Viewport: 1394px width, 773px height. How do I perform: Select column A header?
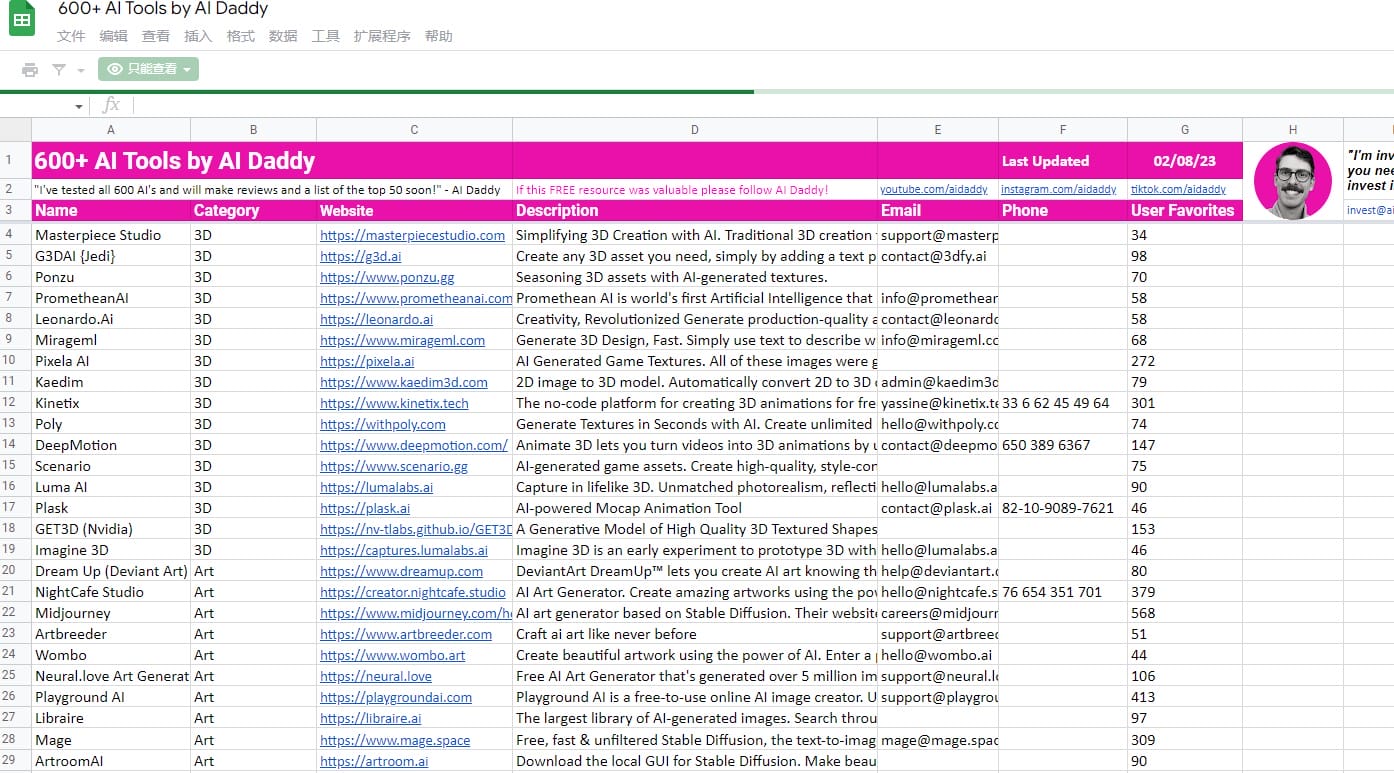111,130
